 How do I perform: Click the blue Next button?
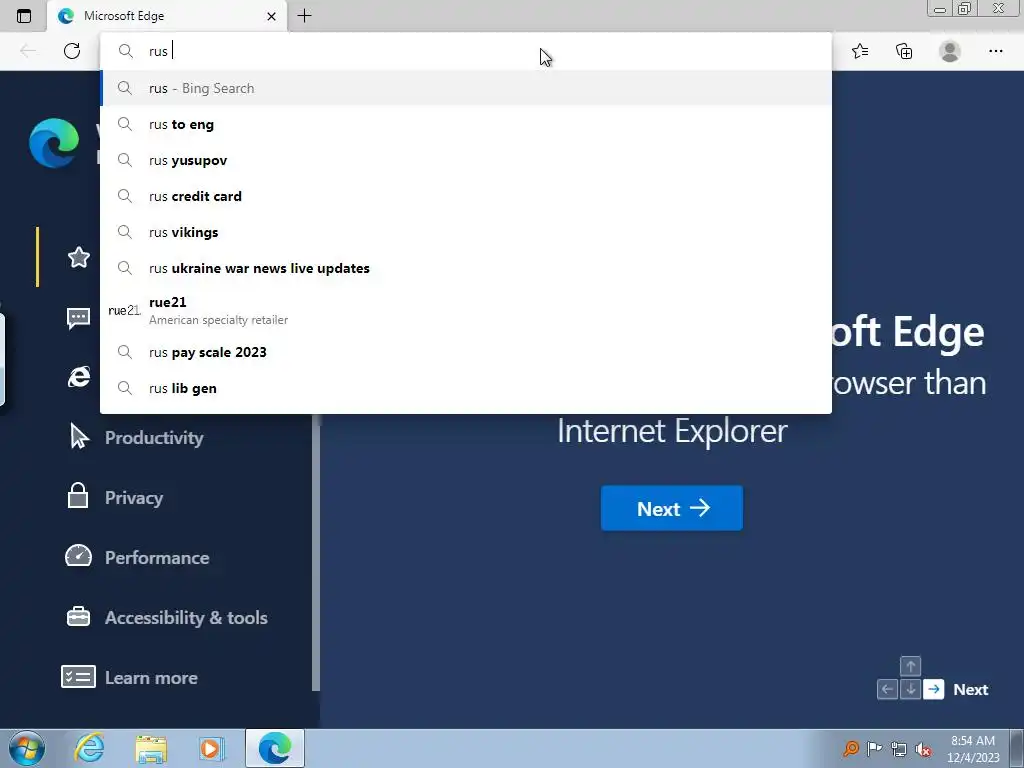click(x=671, y=508)
